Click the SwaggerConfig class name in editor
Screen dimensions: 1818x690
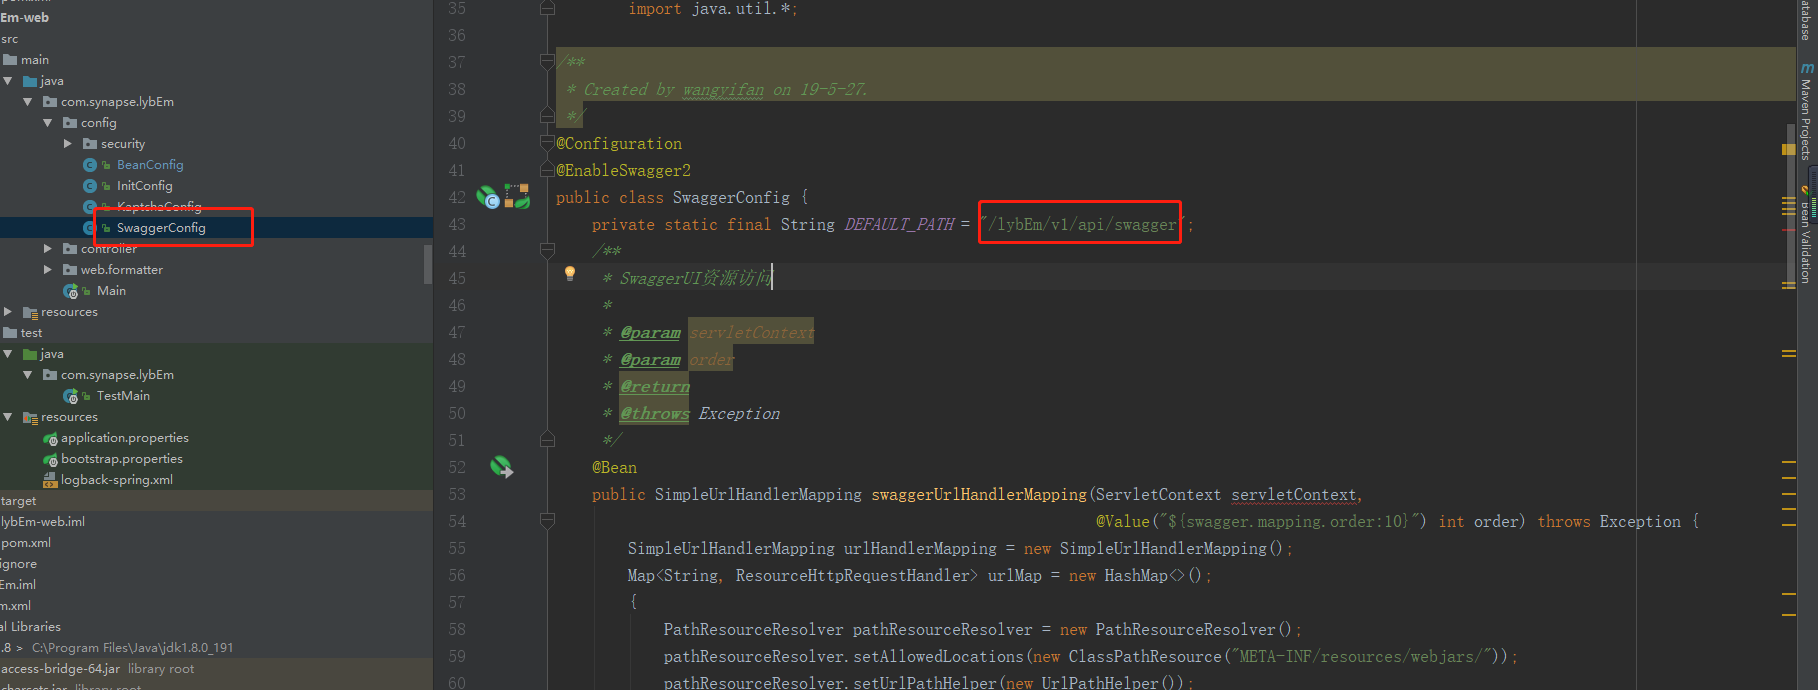point(731,197)
